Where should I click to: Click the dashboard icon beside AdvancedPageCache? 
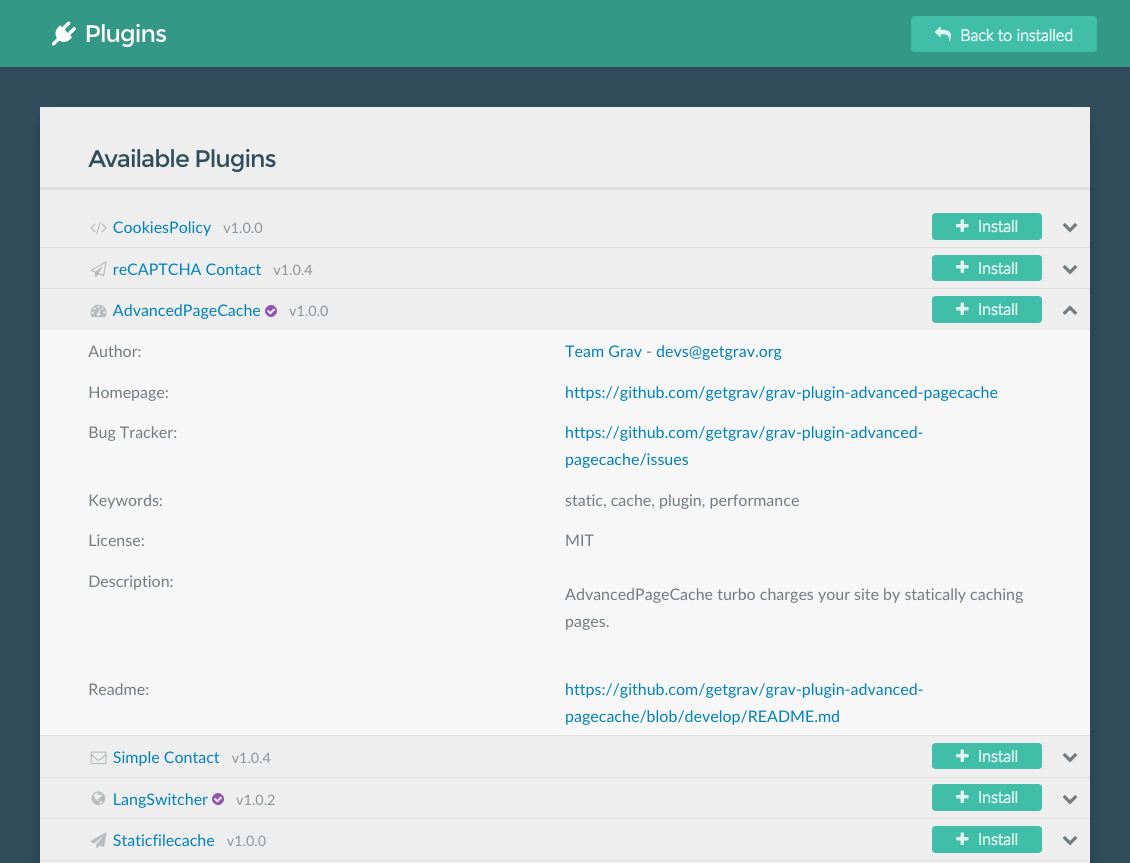[x=98, y=311]
